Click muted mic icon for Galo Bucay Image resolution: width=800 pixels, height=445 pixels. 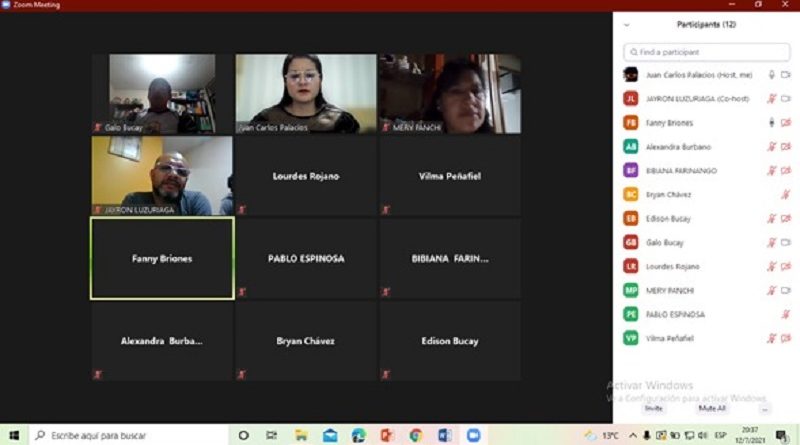tap(771, 243)
